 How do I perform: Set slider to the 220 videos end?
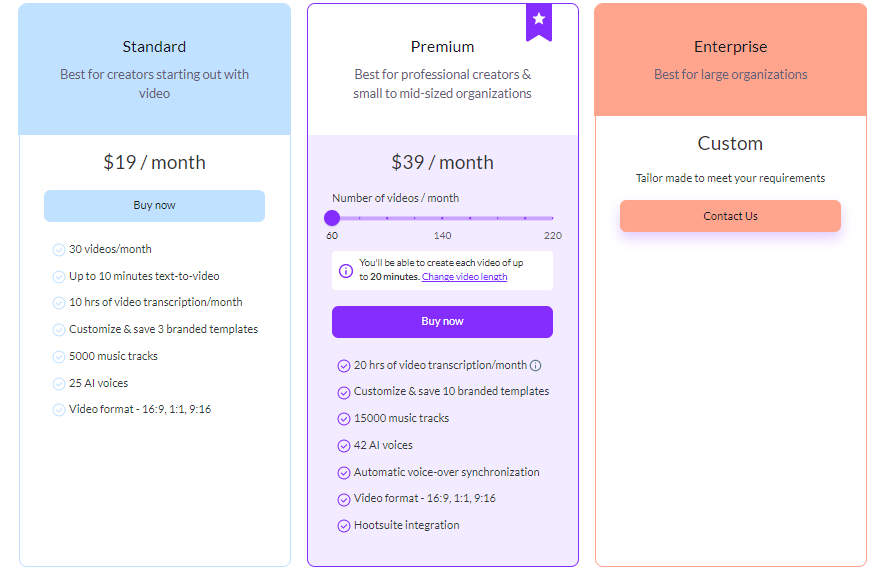pyautogui.click(x=552, y=218)
